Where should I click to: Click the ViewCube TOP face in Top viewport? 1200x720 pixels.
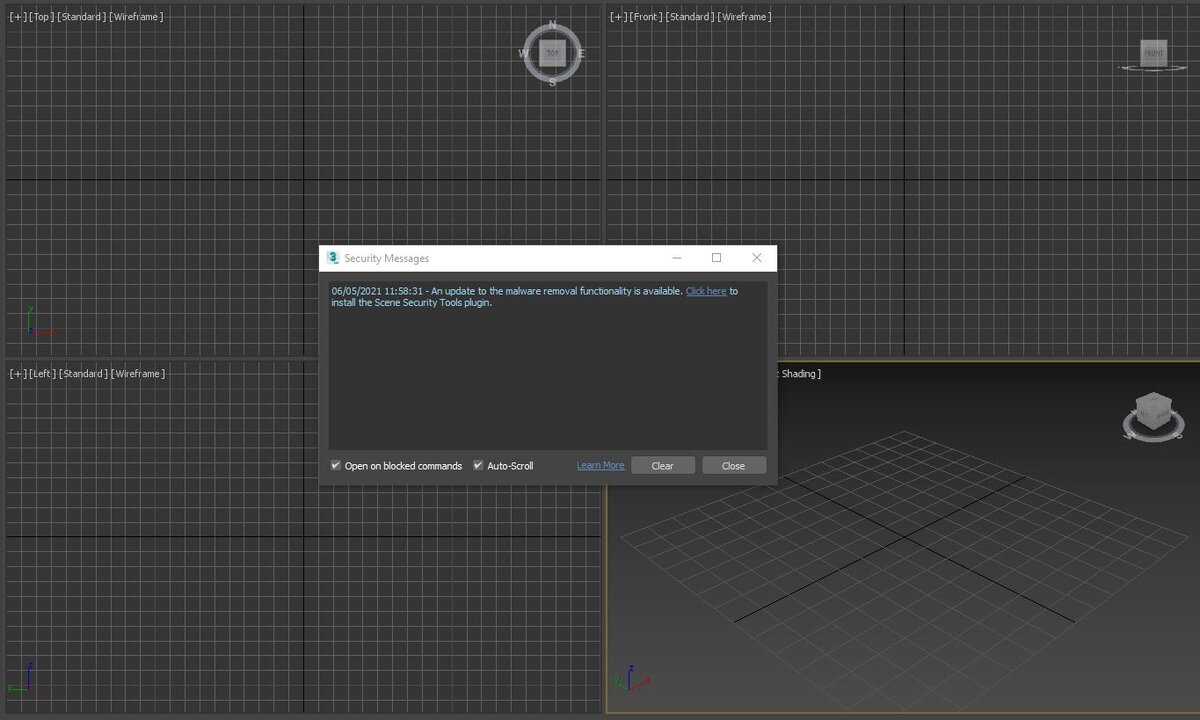(552, 53)
